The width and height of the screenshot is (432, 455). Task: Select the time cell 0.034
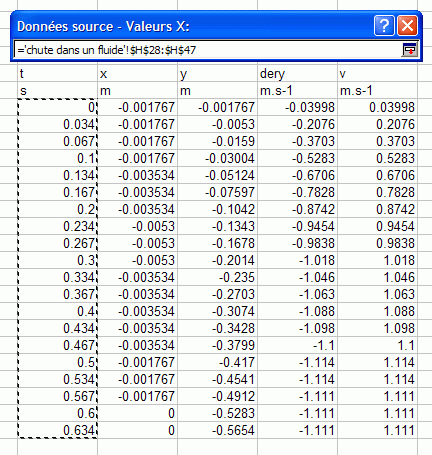point(57,124)
